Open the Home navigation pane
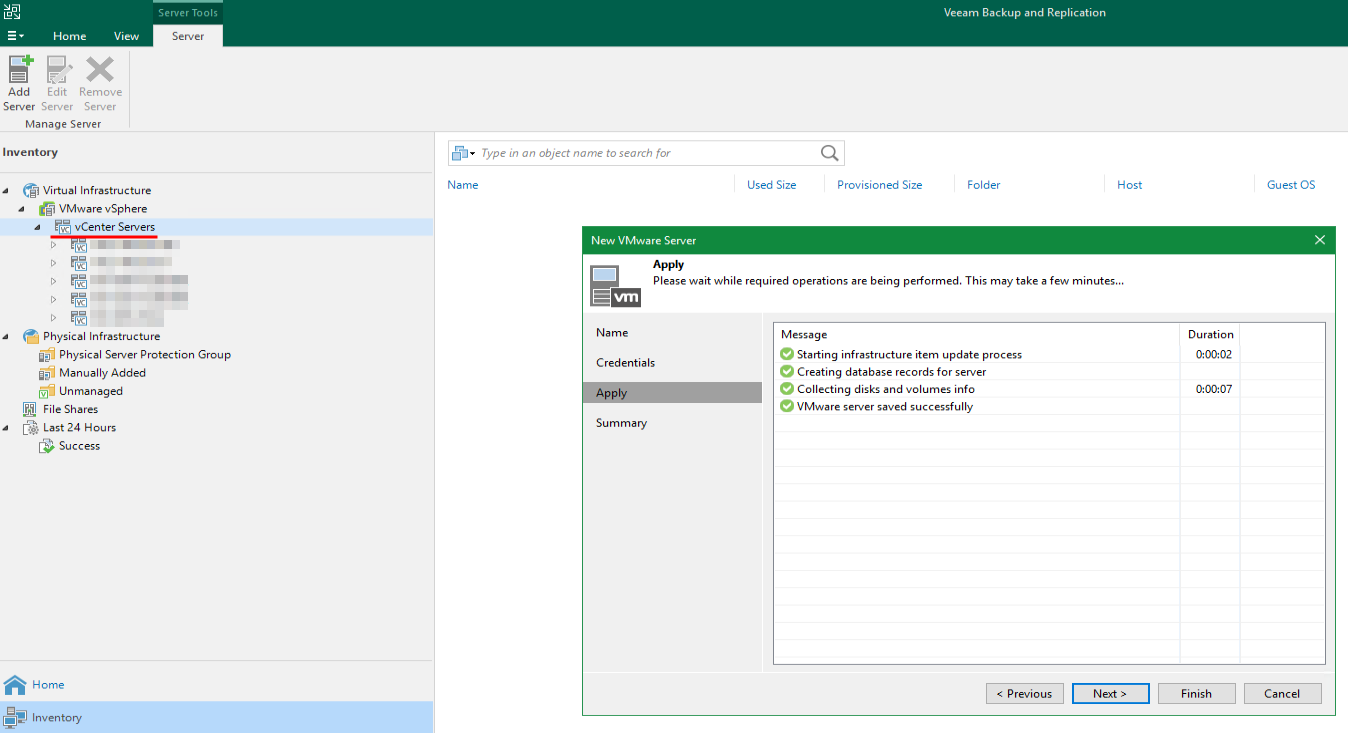The height and width of the screenshot is (733, 1348). click(216, 685)
